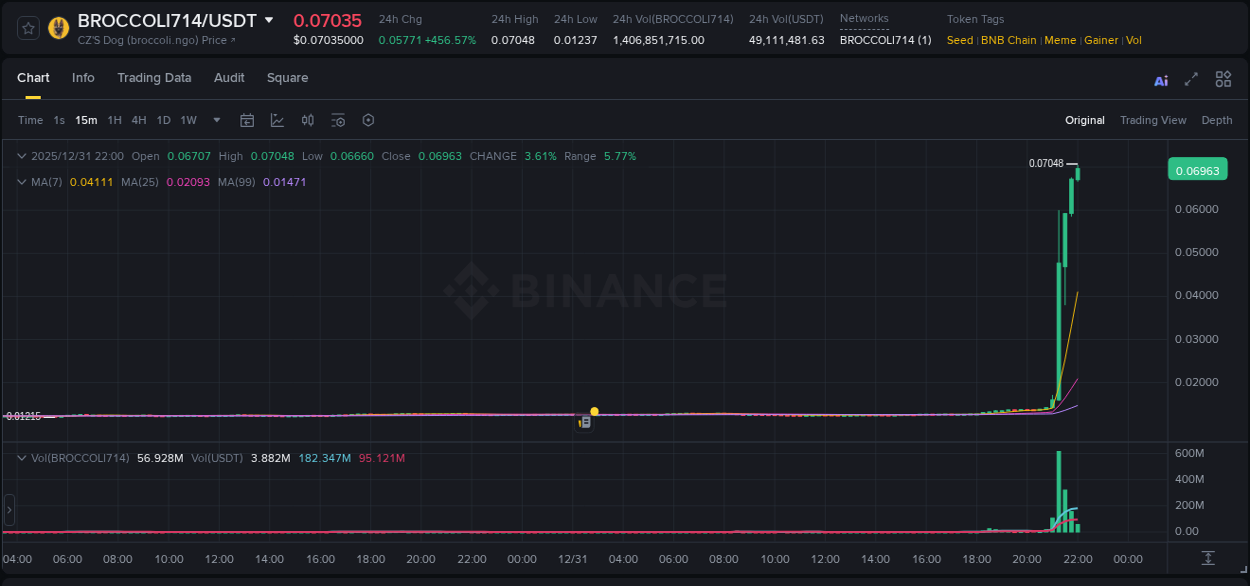This screenshot has height=586, width=1250.
Task: Switch to Depth chart view
Action: tap(1217, 120)
